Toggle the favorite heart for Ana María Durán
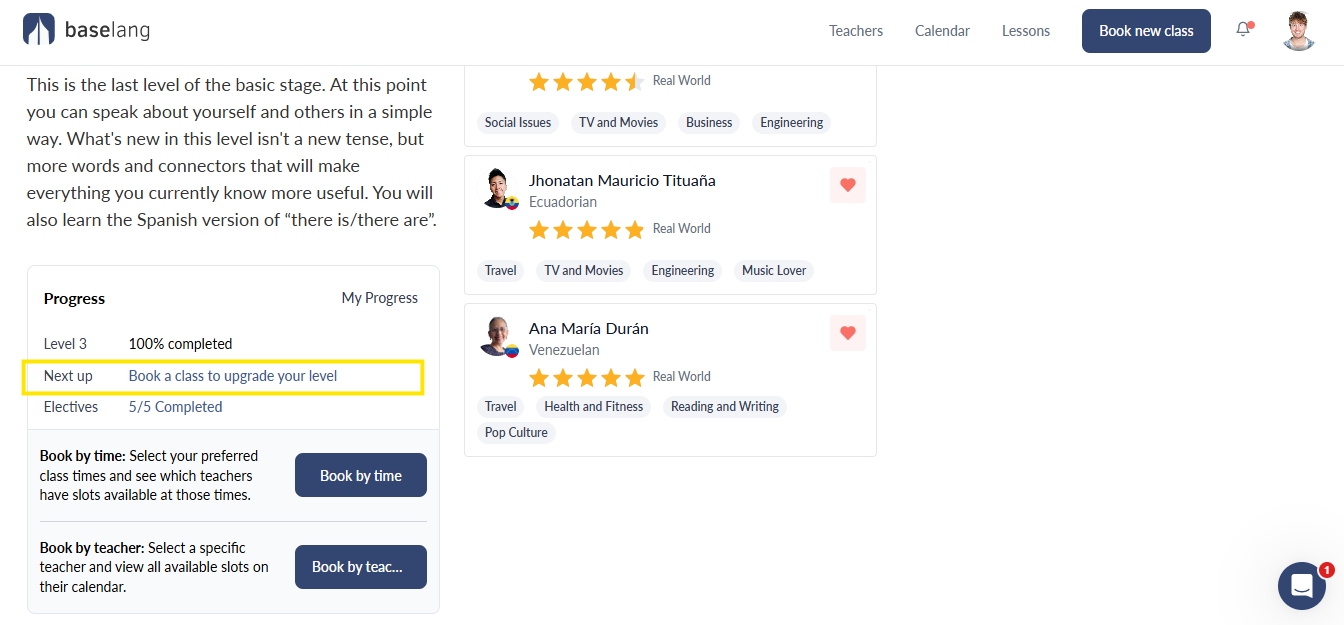This screenshot has width=1344, height=625. tap(848, 333)
